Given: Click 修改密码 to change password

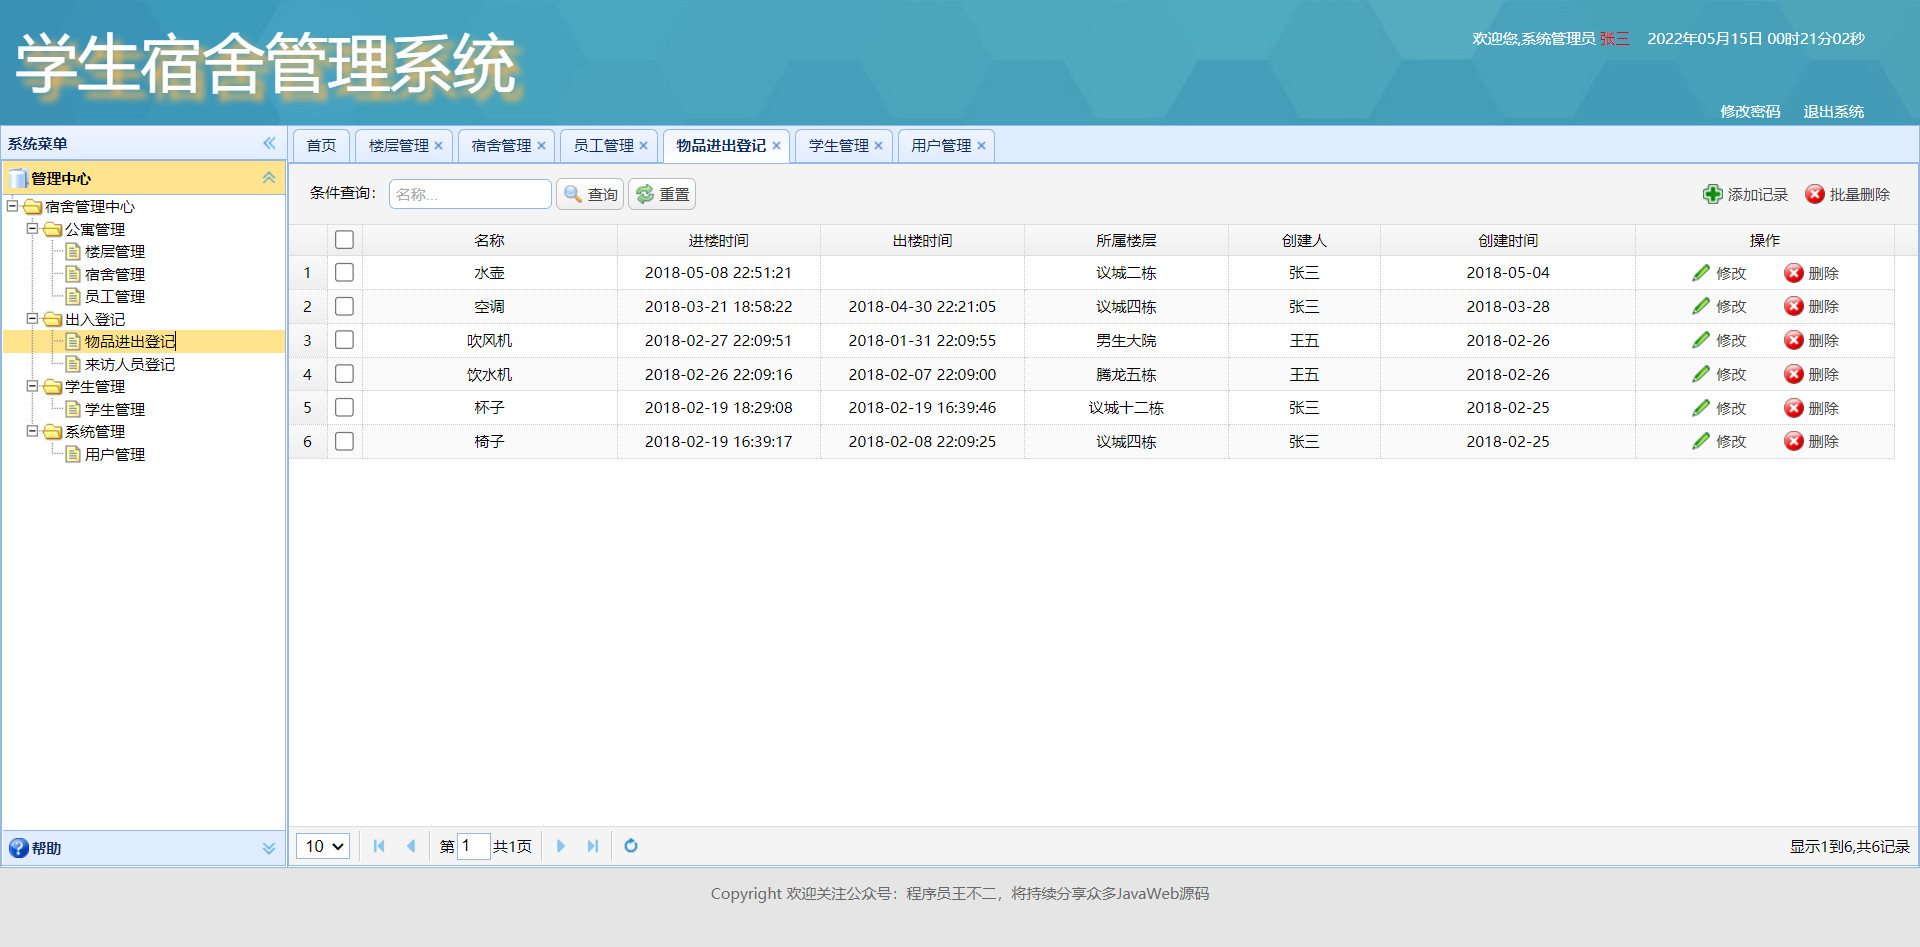Looking at the screenshot, I should [x=1749, y=111].
